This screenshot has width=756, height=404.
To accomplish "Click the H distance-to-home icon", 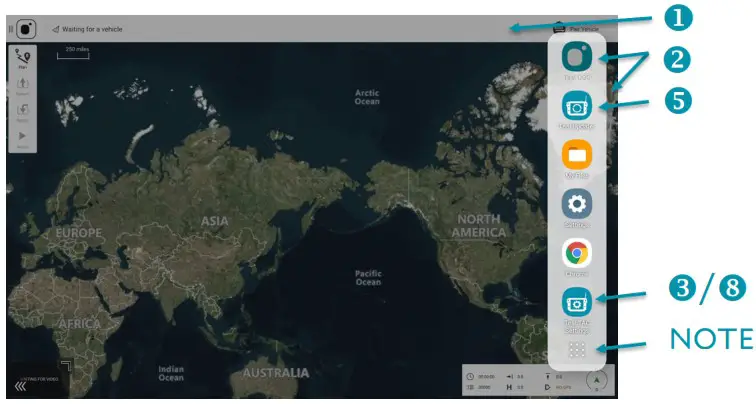I will [509, 387].
